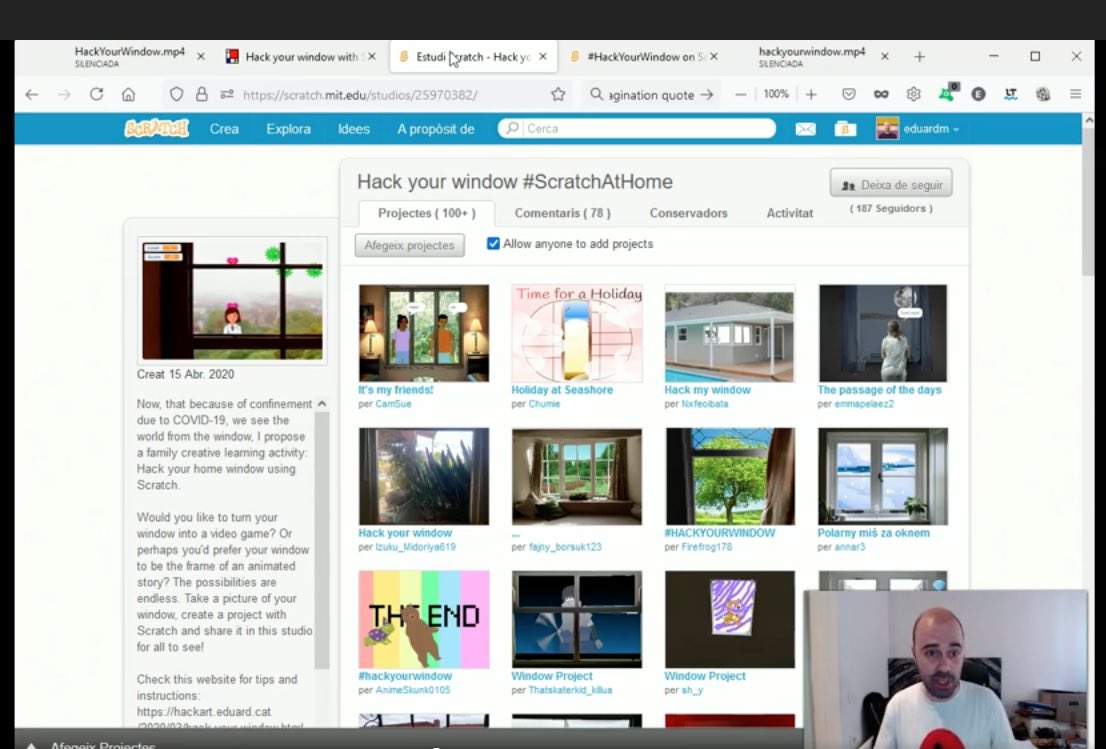
Task: Open the site permissions icon in the address bar
Action: click(226, 95)
